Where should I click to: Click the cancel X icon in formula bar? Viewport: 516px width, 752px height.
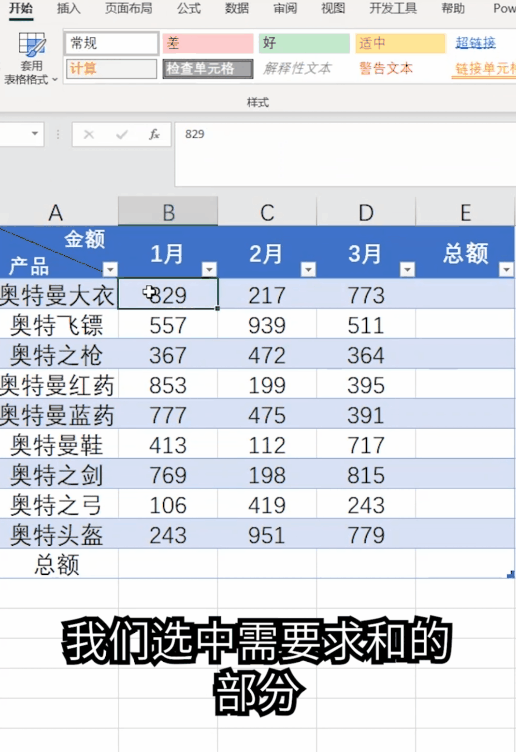[89, 135]
